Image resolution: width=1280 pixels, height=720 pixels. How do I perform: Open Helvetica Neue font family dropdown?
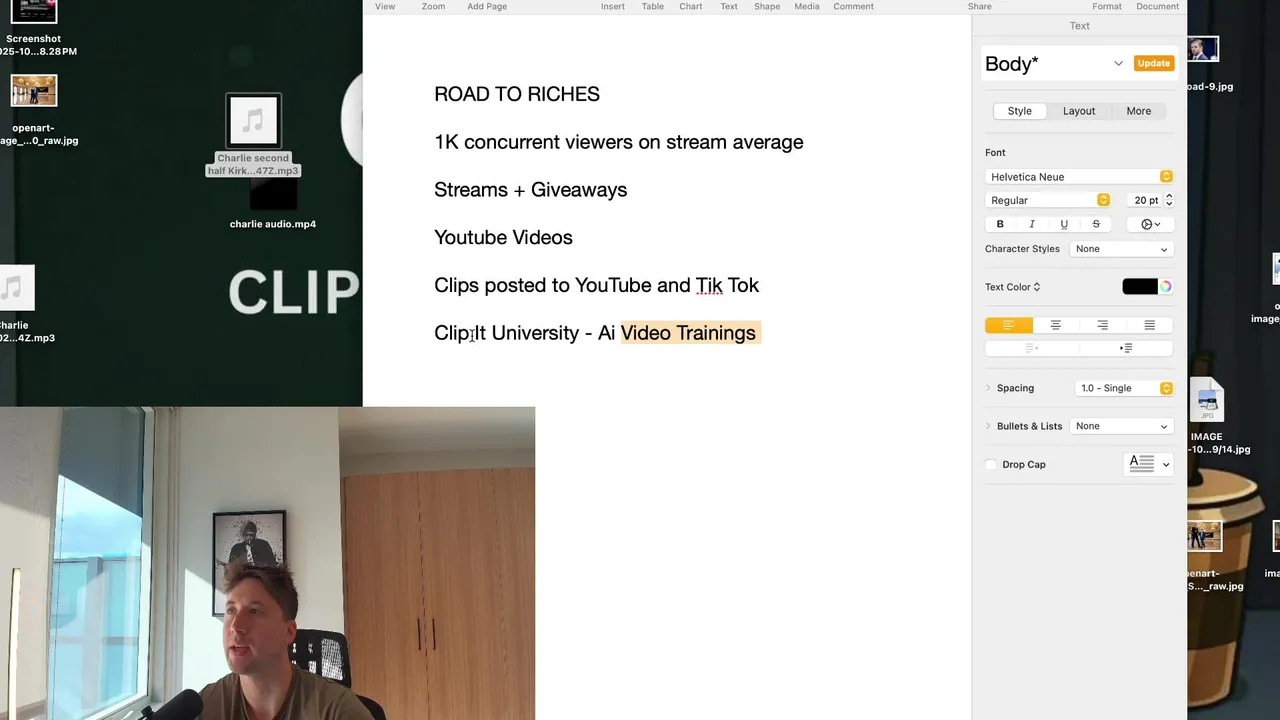tap(1079, 177)
